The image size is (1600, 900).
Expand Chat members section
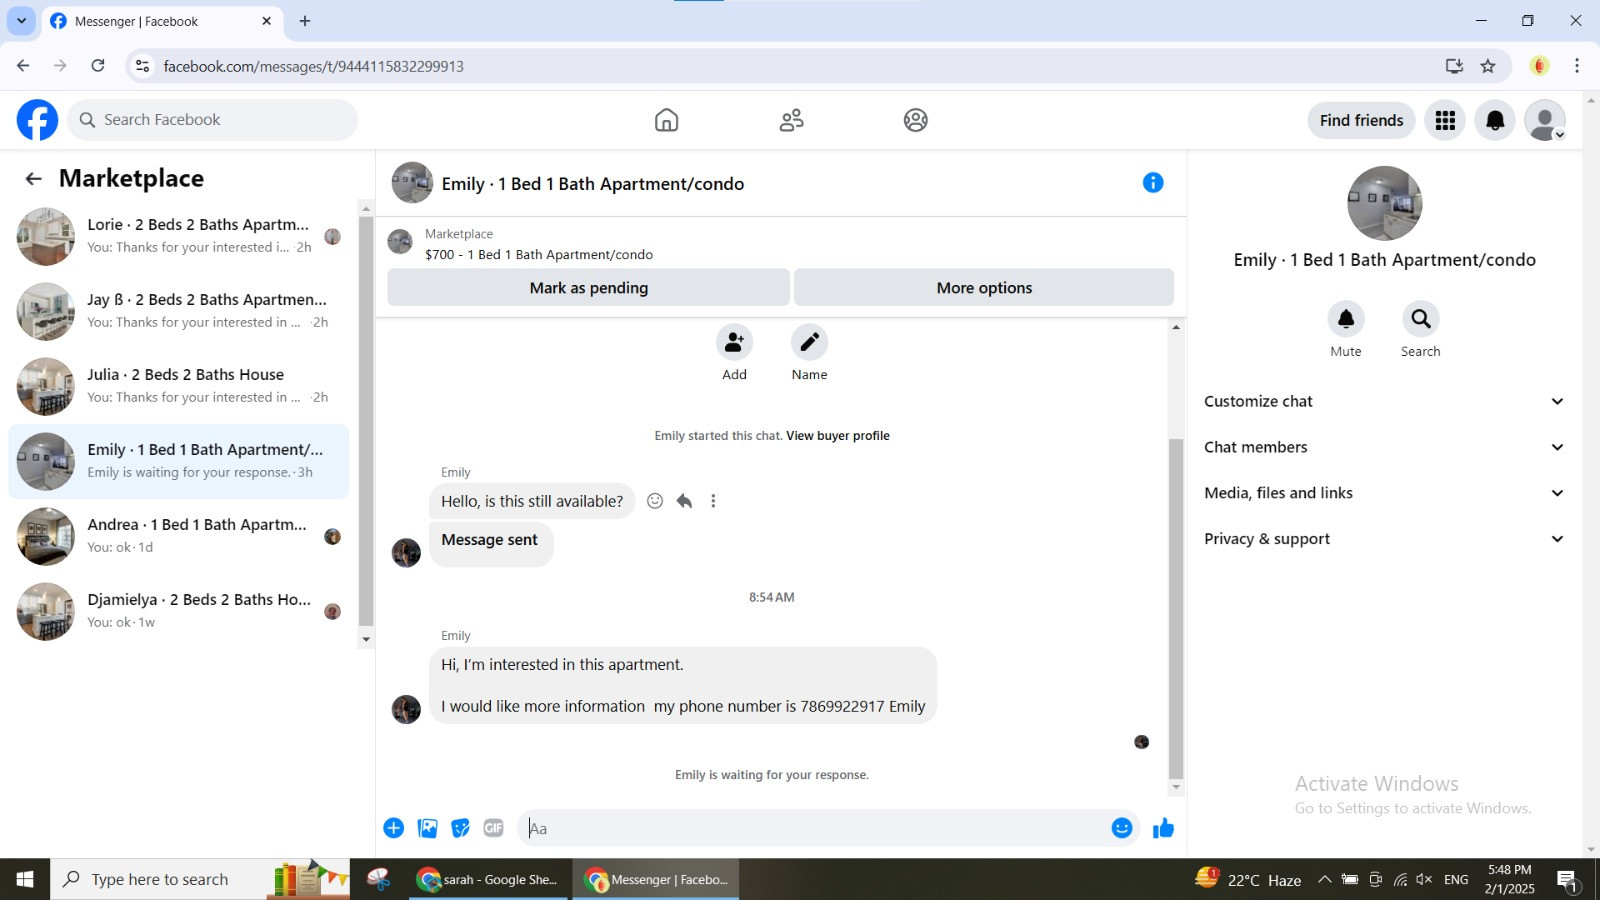coord(1384,447)
